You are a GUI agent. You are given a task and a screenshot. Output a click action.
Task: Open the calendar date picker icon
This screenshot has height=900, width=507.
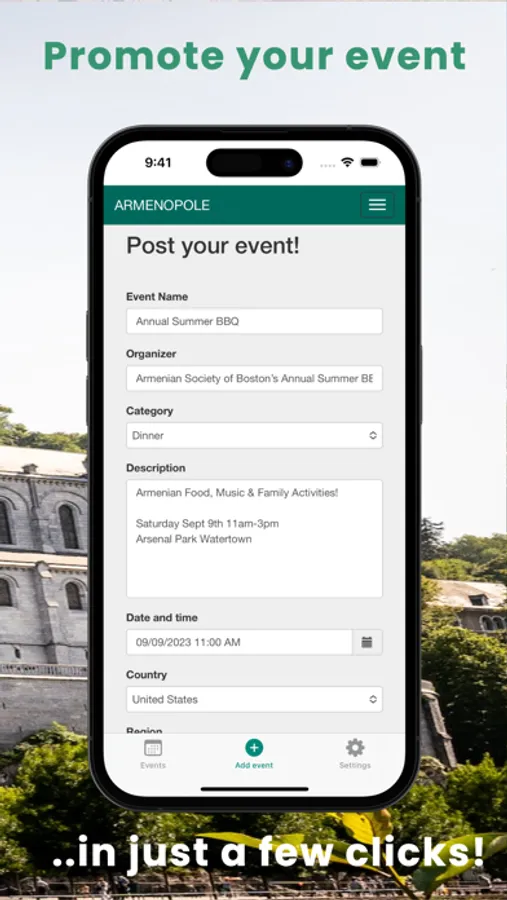(367, 642)
